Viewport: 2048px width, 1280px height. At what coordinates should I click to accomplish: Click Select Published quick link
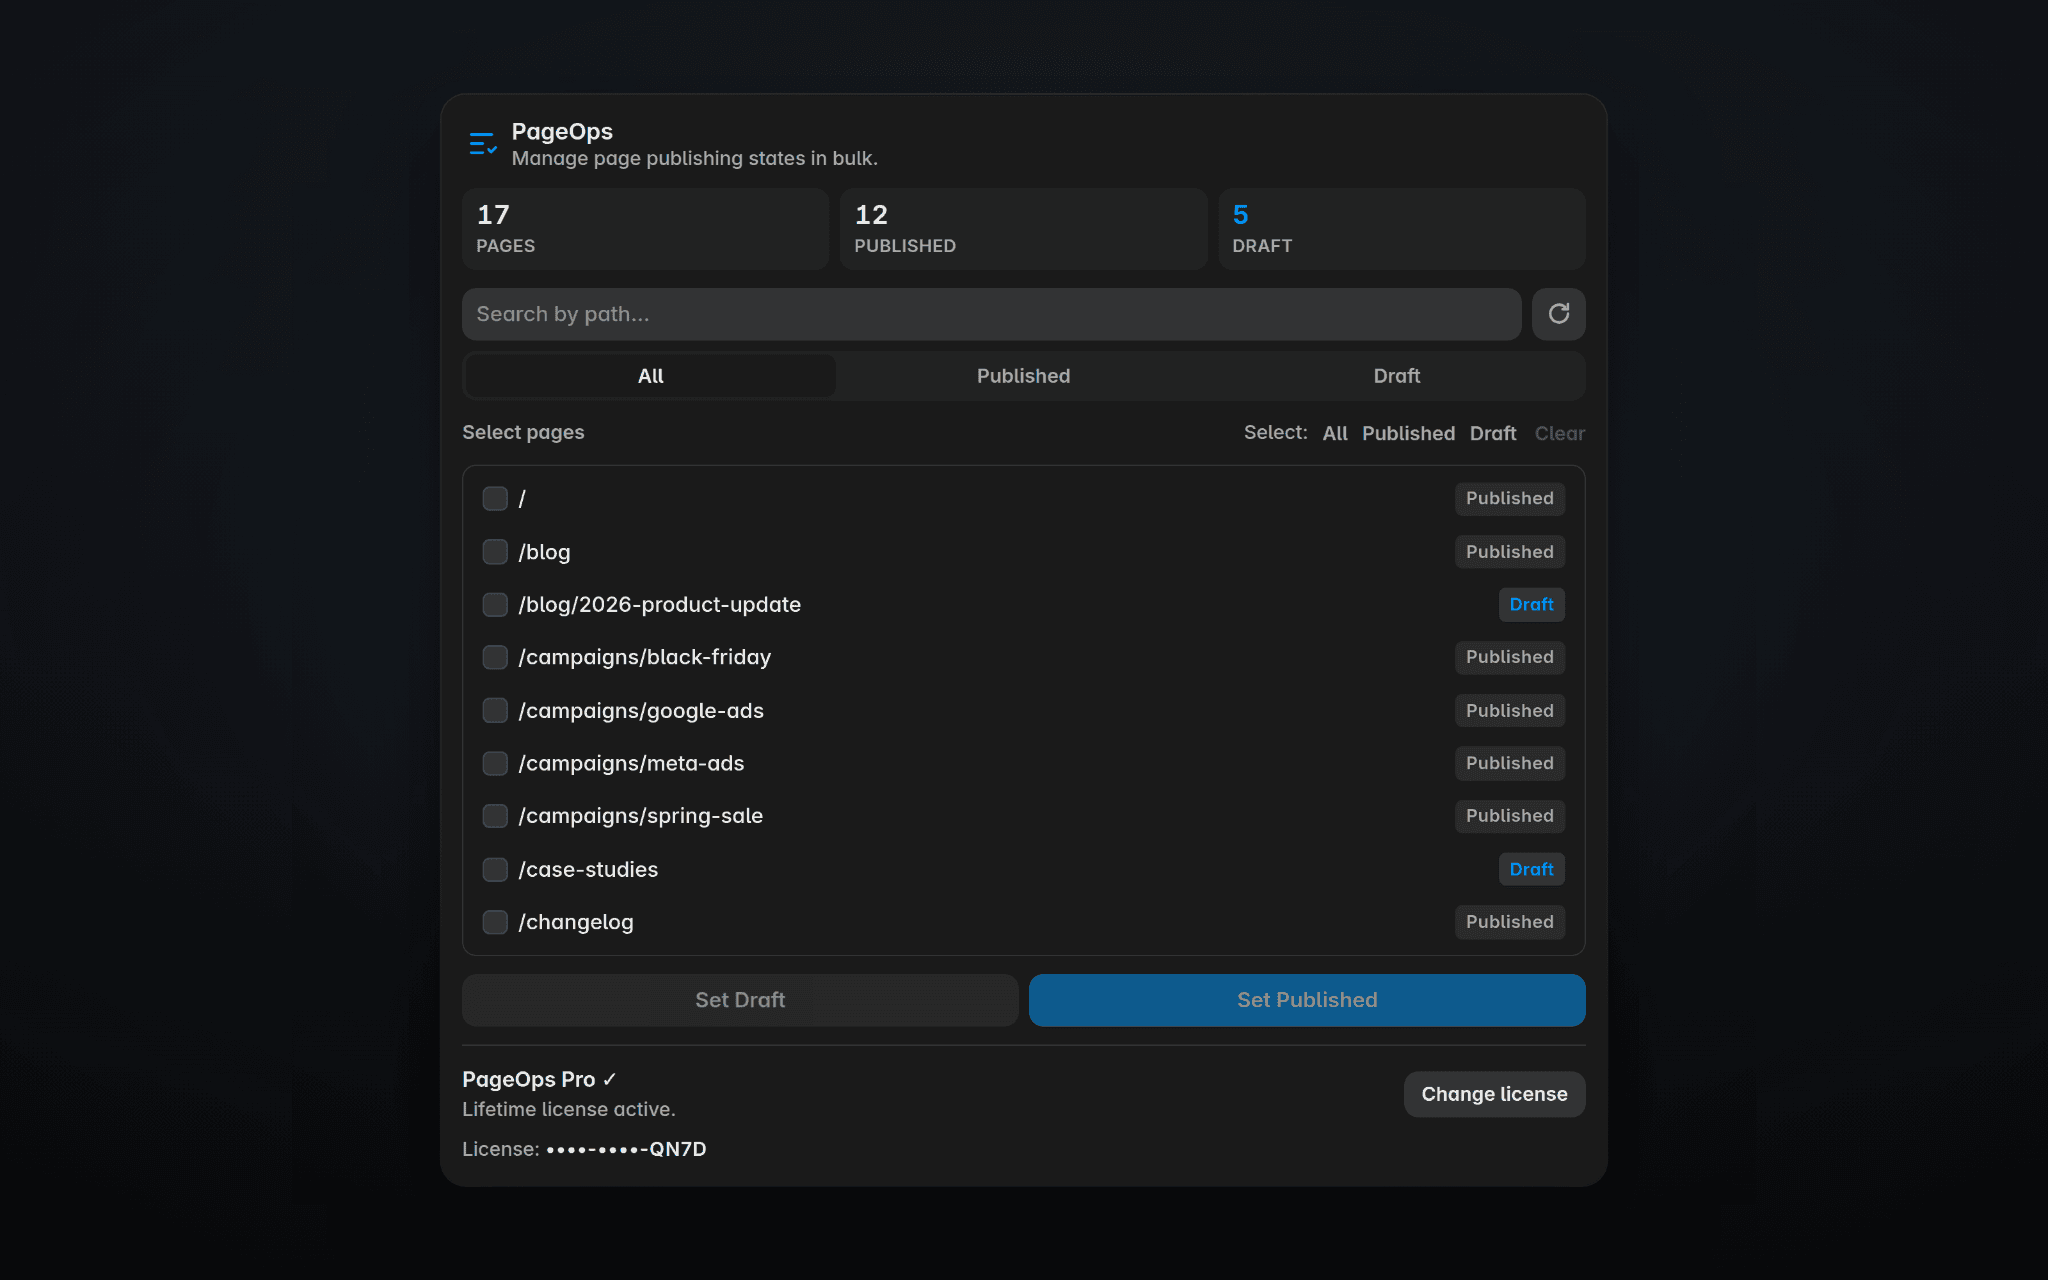[1408, 433]
